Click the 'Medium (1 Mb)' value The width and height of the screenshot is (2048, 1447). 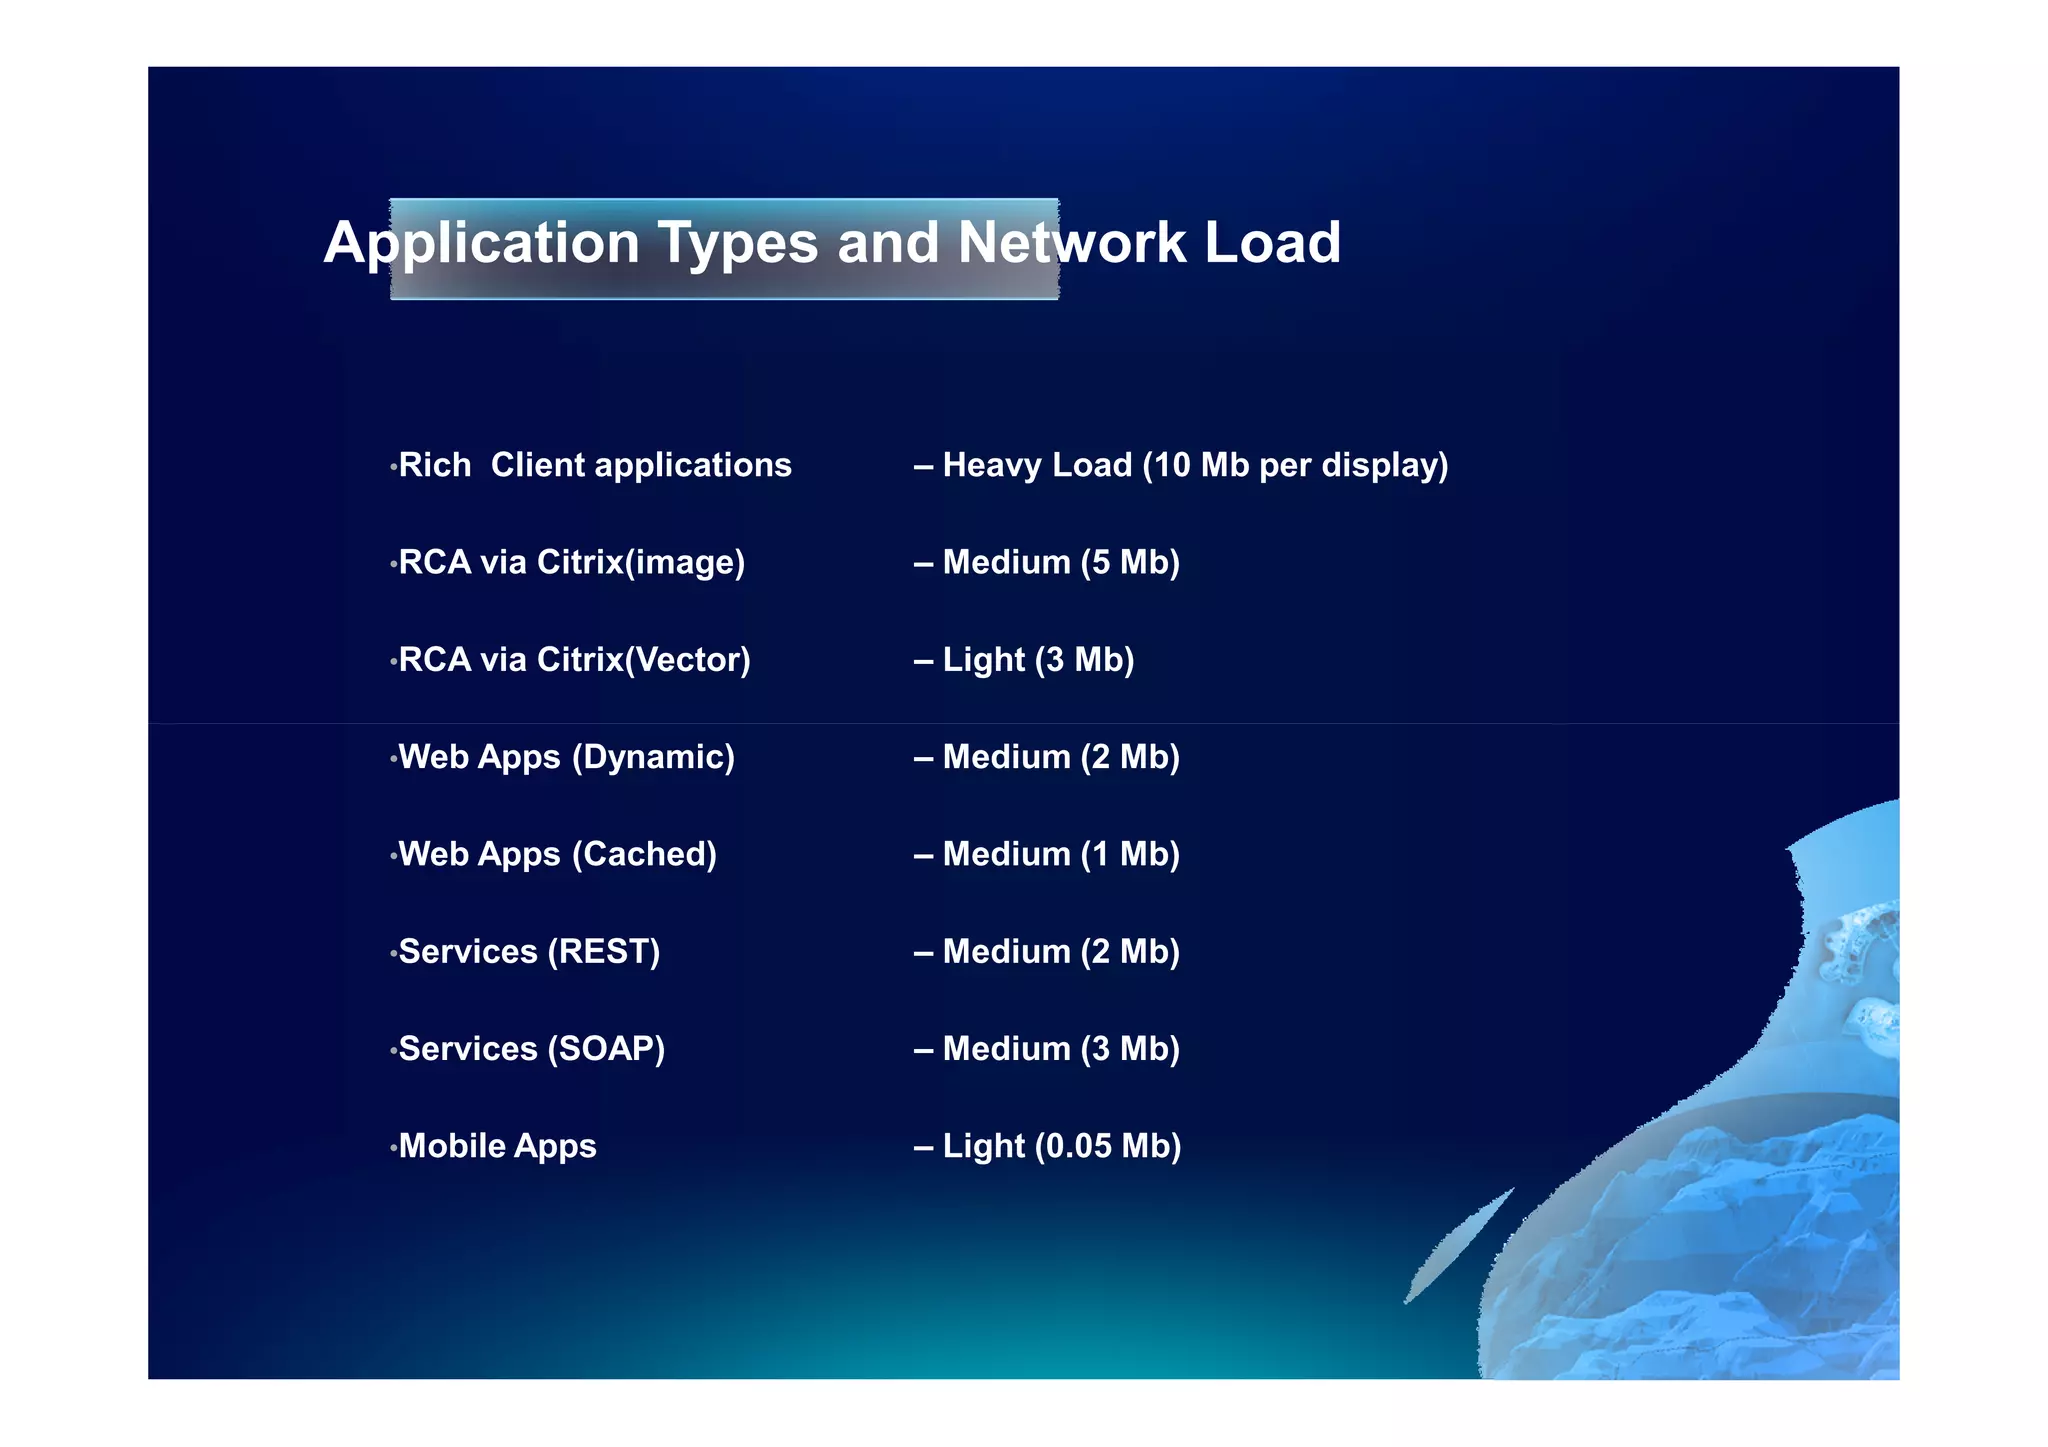pos(1061,855)
